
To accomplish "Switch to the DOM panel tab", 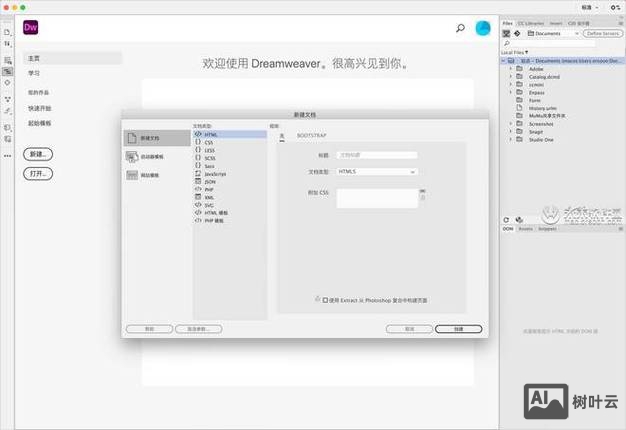I will (508, 229).
